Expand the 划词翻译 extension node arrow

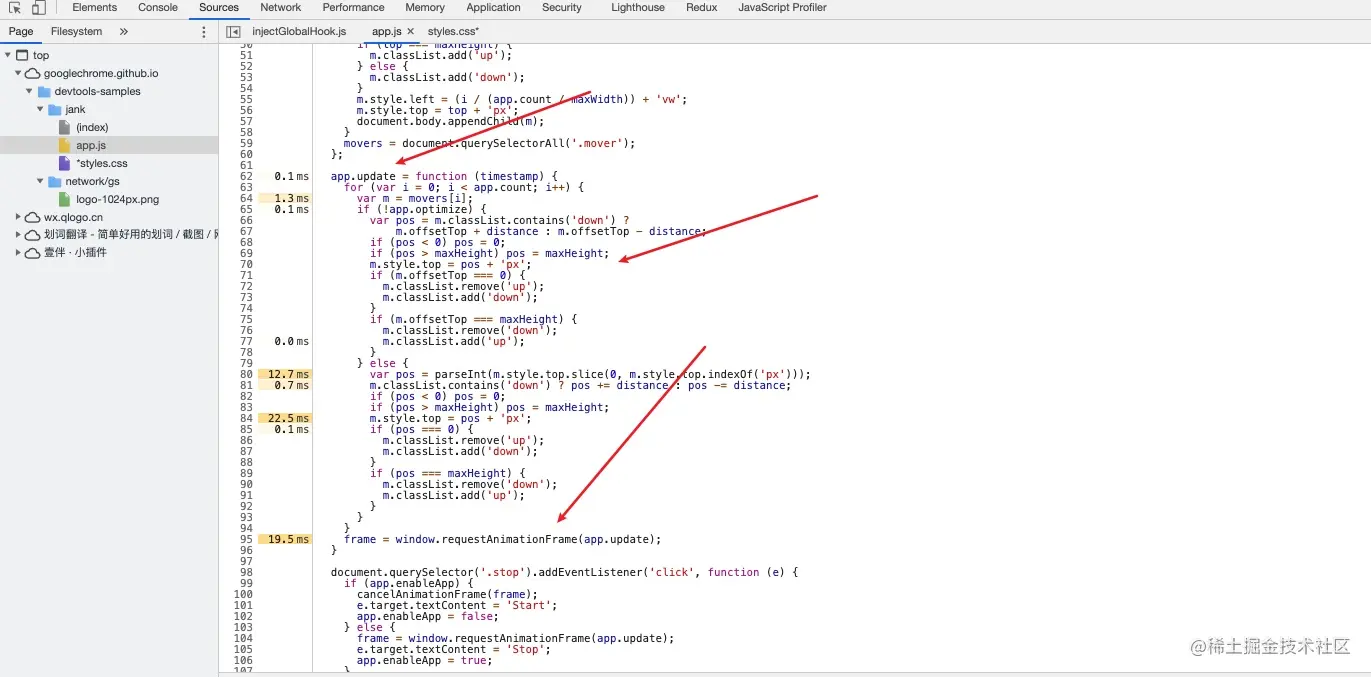coord(19,235)
